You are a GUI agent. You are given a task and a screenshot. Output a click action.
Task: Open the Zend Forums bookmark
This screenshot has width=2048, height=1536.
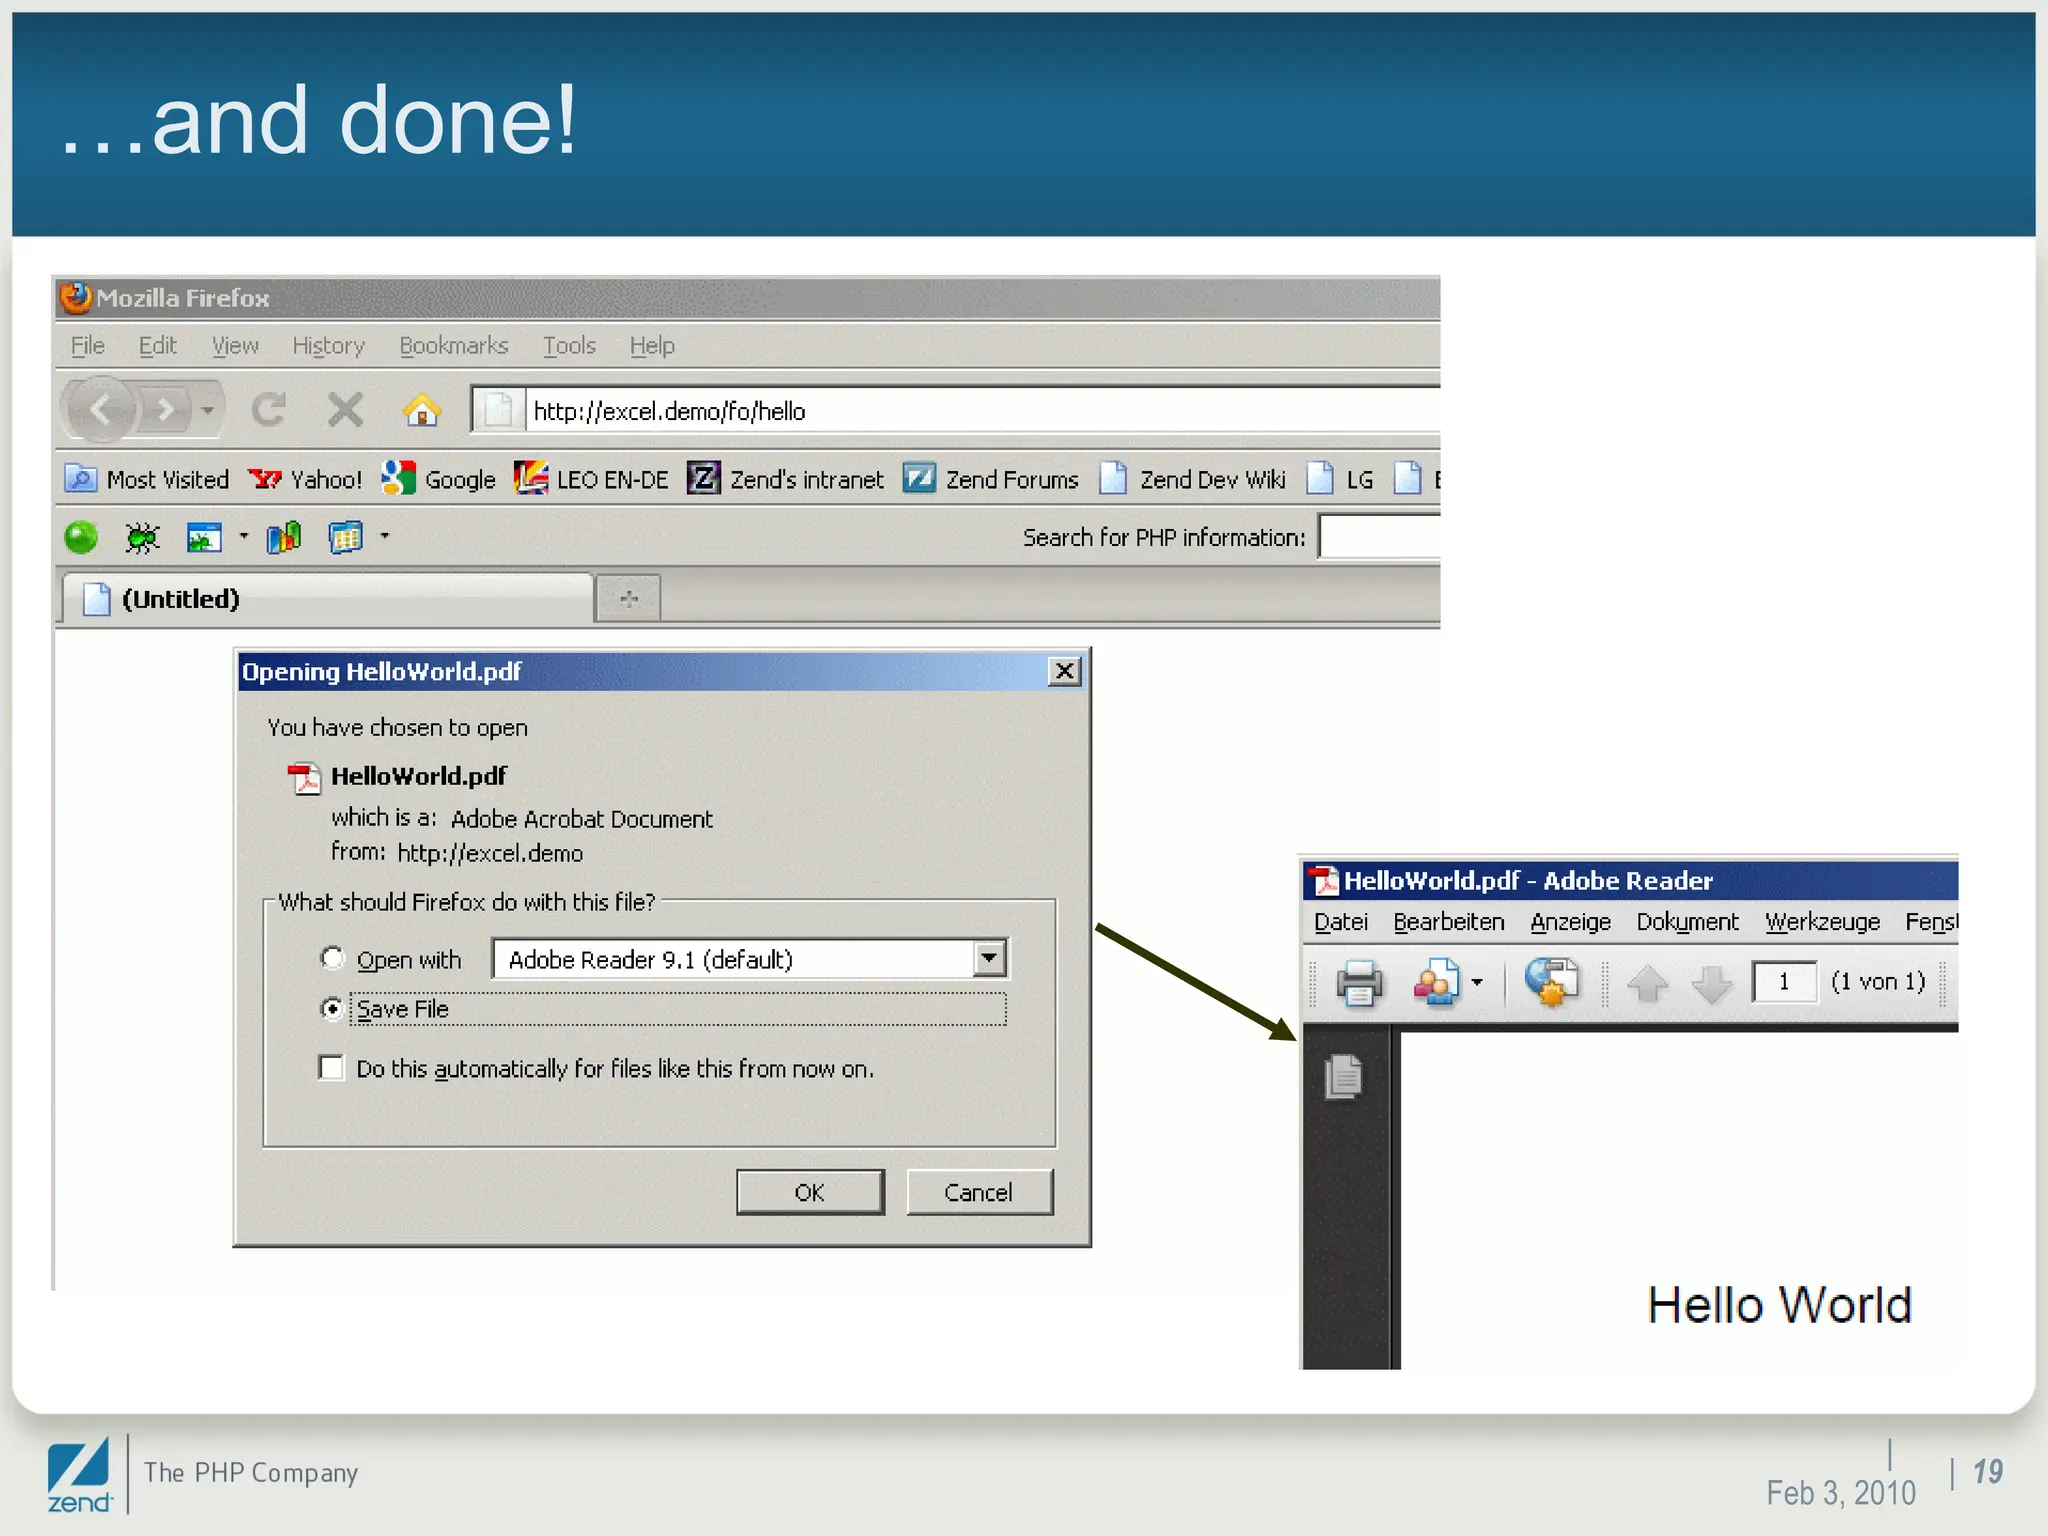tap(991, 480)
